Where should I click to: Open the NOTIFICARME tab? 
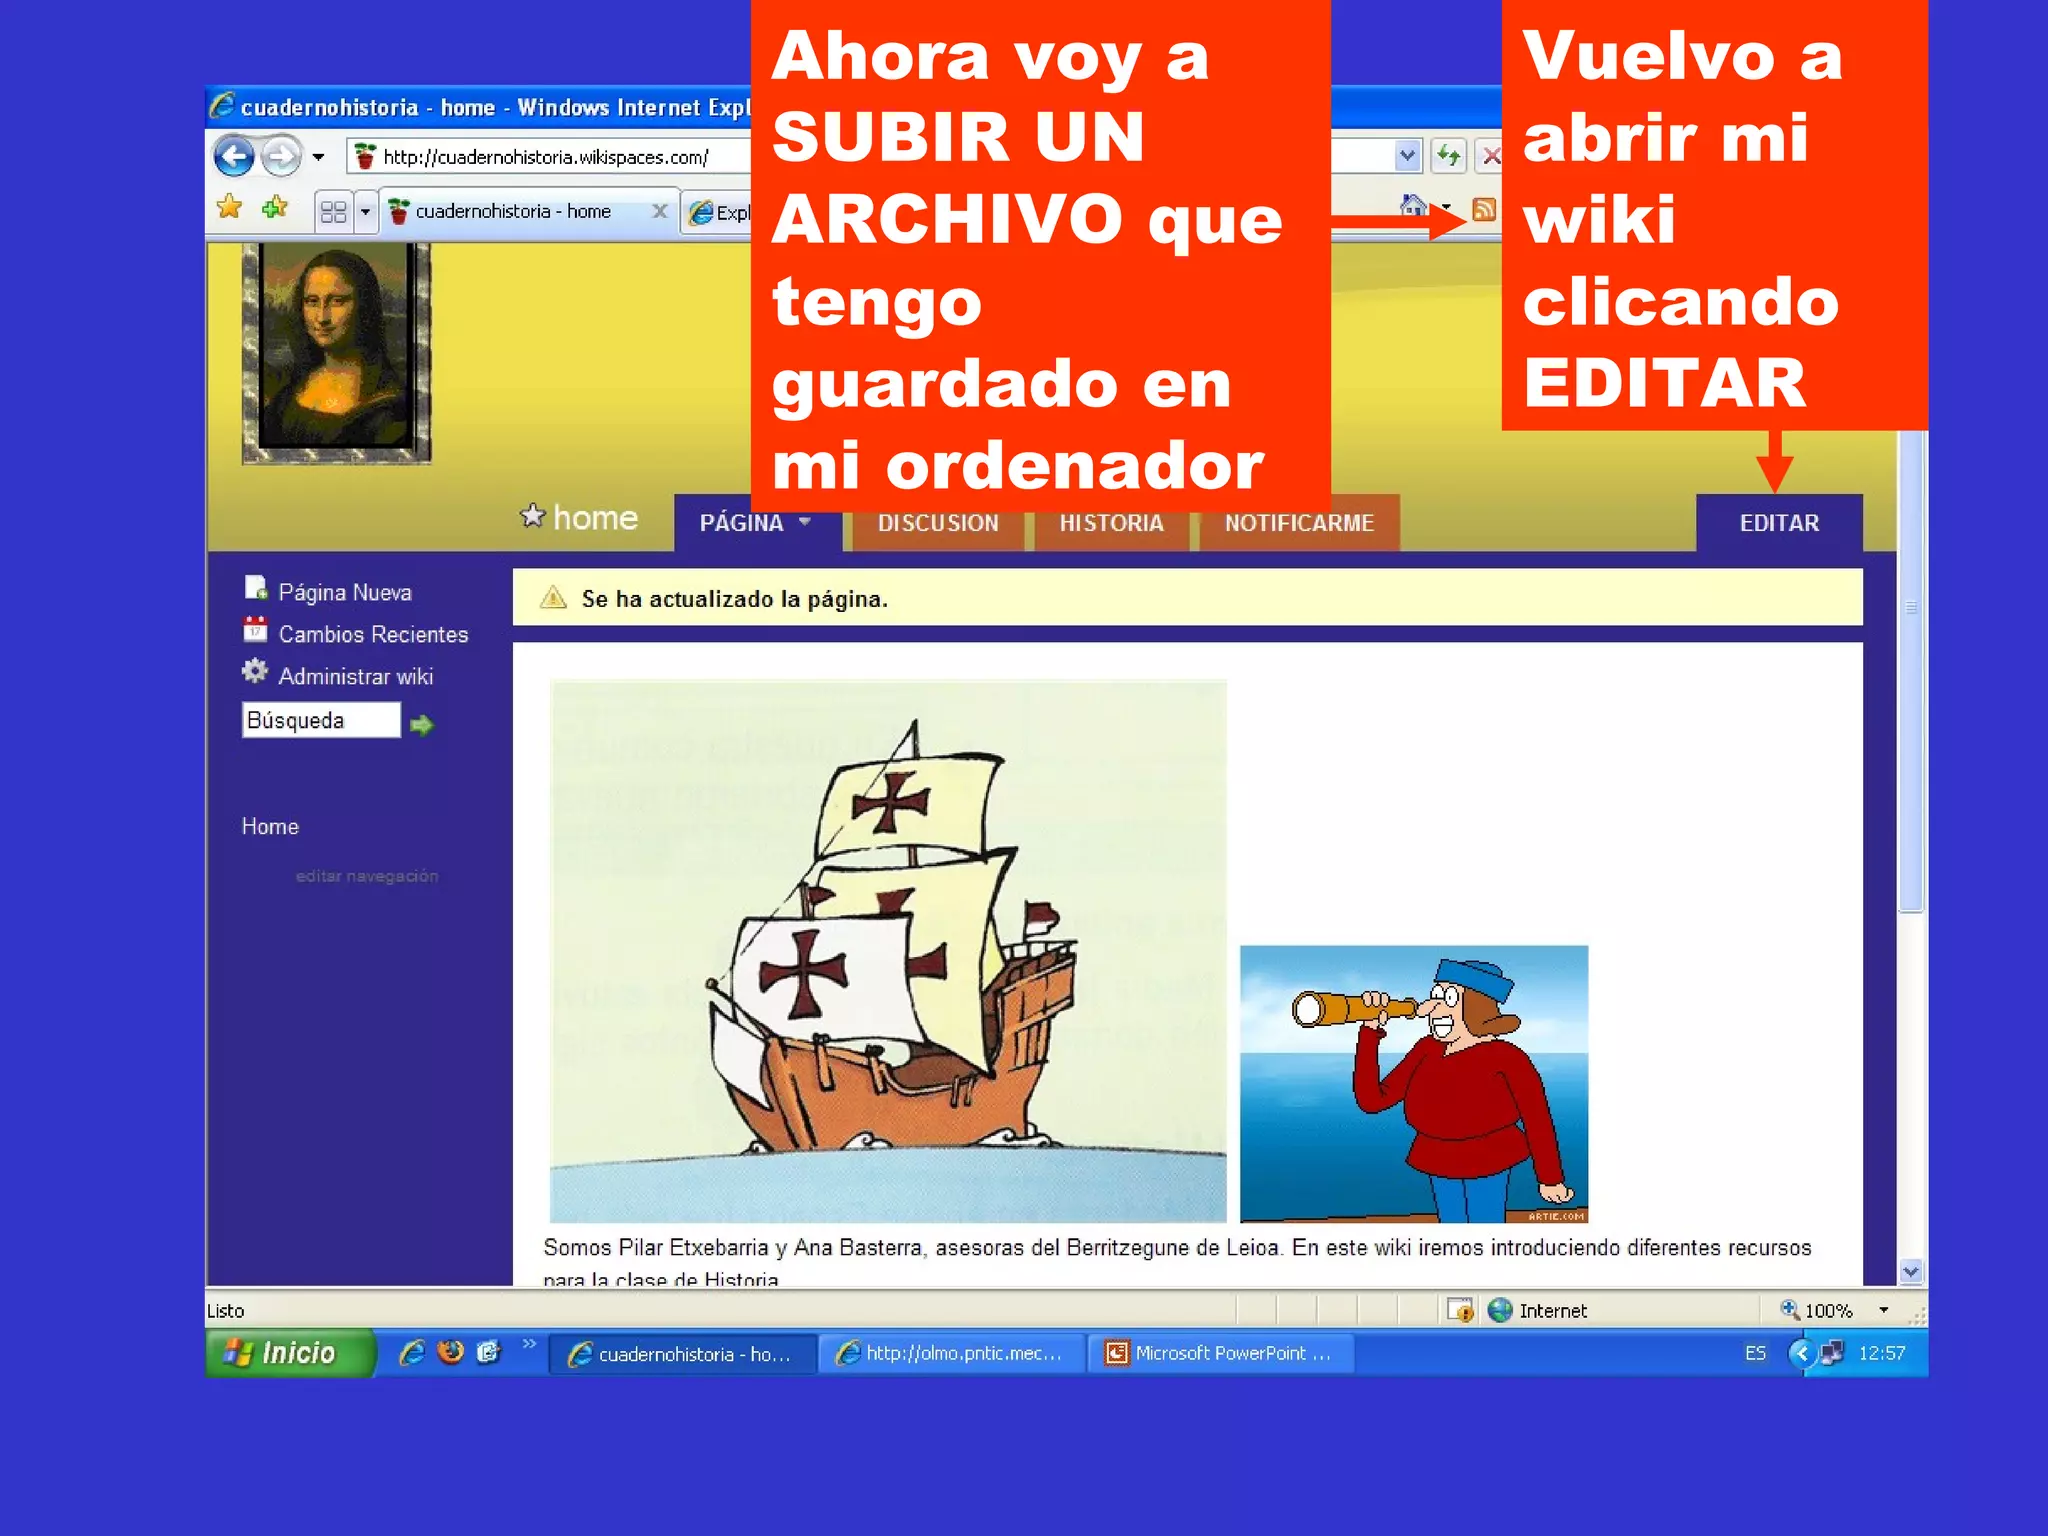coord(1299,523)
